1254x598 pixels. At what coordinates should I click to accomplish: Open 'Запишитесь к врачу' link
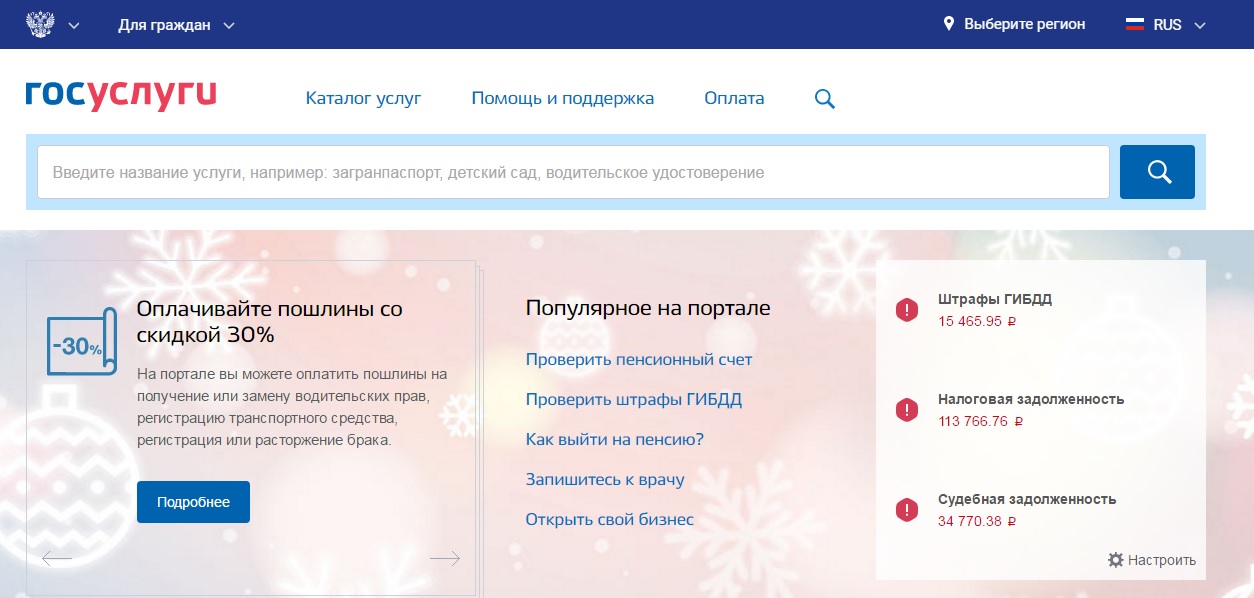[605, 479]
